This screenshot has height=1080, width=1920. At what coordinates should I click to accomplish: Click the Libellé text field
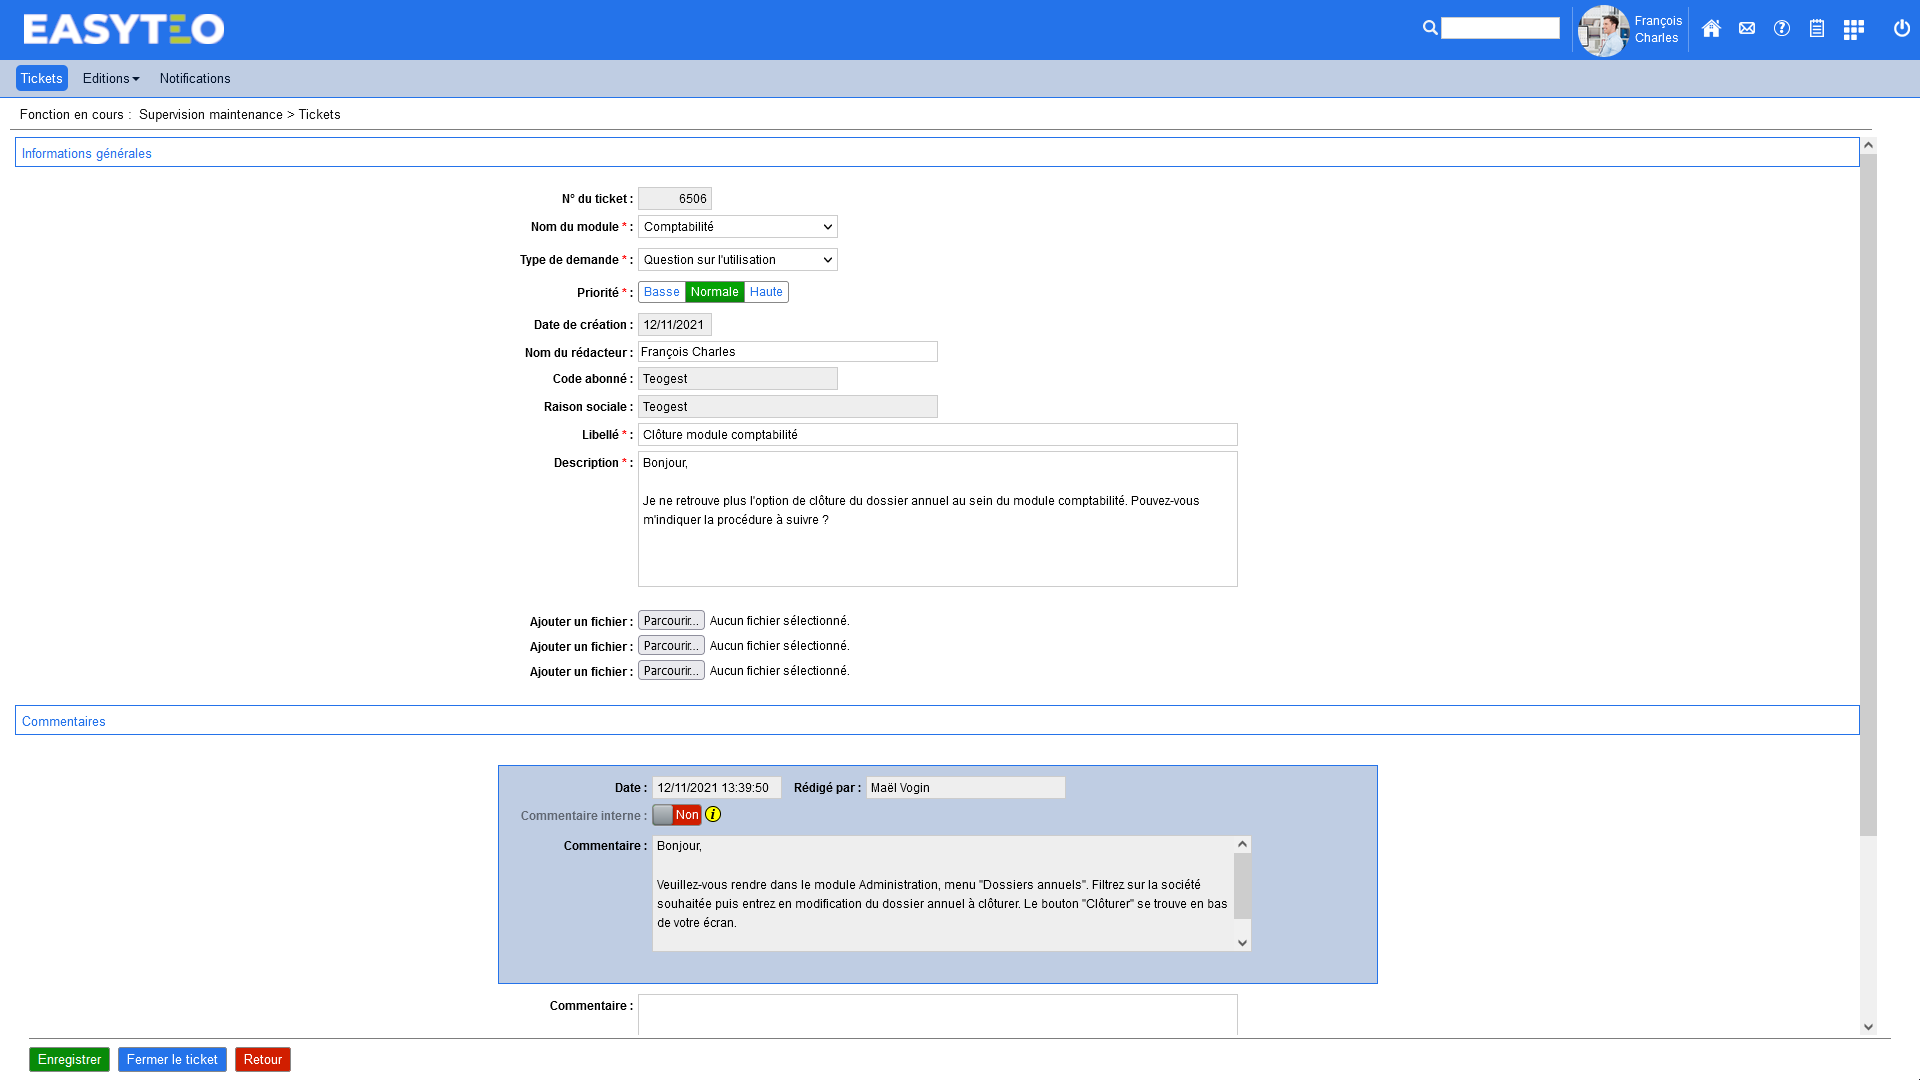pyautogui.click(x=937, y=435)
